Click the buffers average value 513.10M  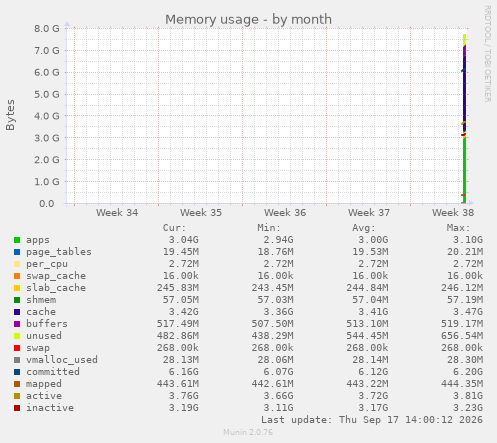(x=367, y=324)
